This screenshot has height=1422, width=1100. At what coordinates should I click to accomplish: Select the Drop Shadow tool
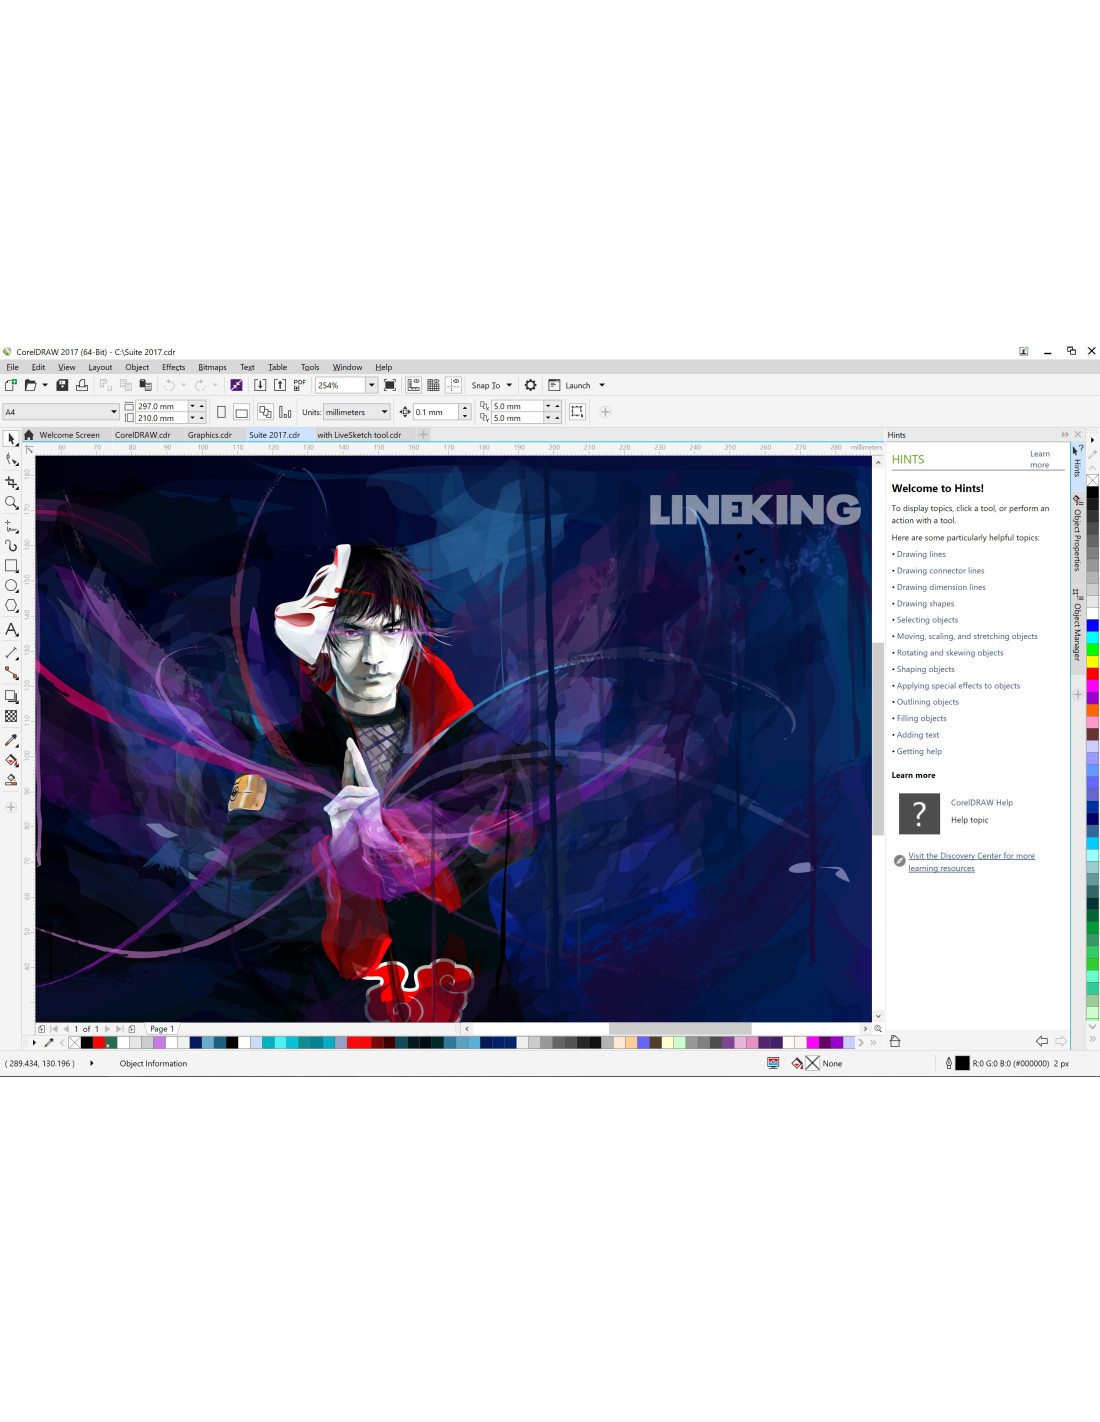coord(11,696)
